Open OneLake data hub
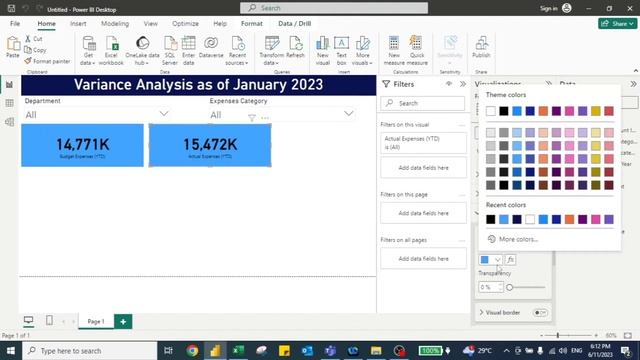640x360 pixels. pyautogui.click(x=142, y=51)
